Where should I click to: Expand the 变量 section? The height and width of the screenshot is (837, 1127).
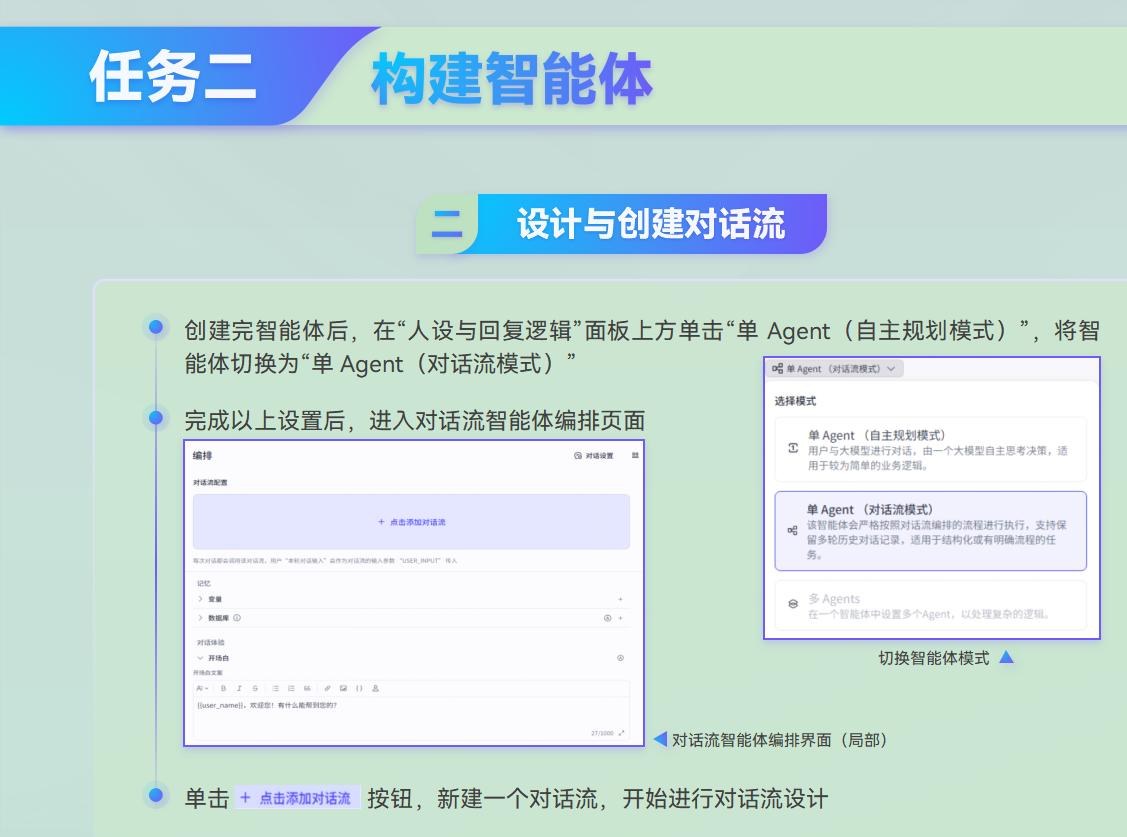coord(201,598)
